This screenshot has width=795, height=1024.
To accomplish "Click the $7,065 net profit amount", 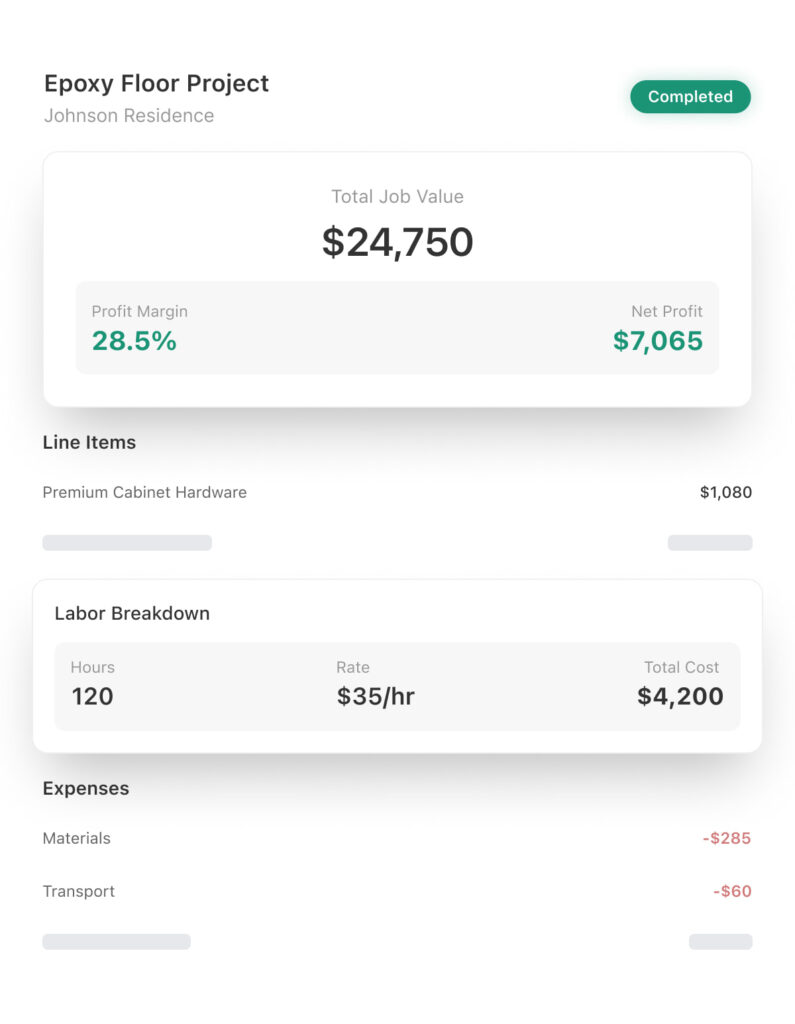I will [657, 341].
